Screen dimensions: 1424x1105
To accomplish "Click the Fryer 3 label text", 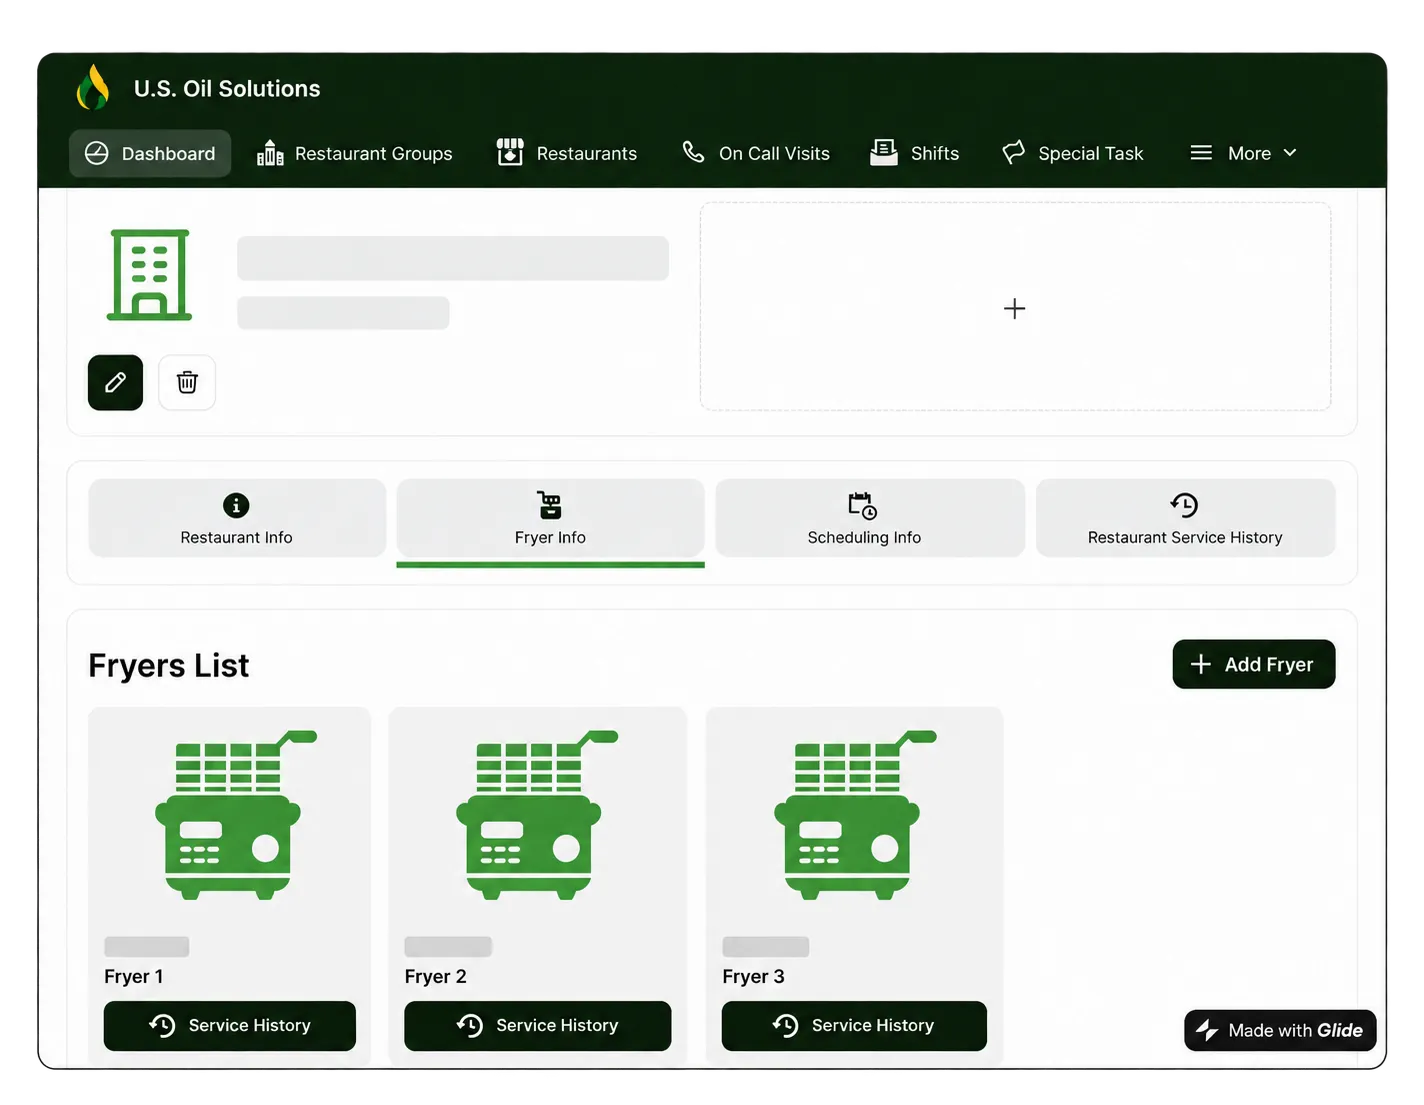I will pos(753,976).
